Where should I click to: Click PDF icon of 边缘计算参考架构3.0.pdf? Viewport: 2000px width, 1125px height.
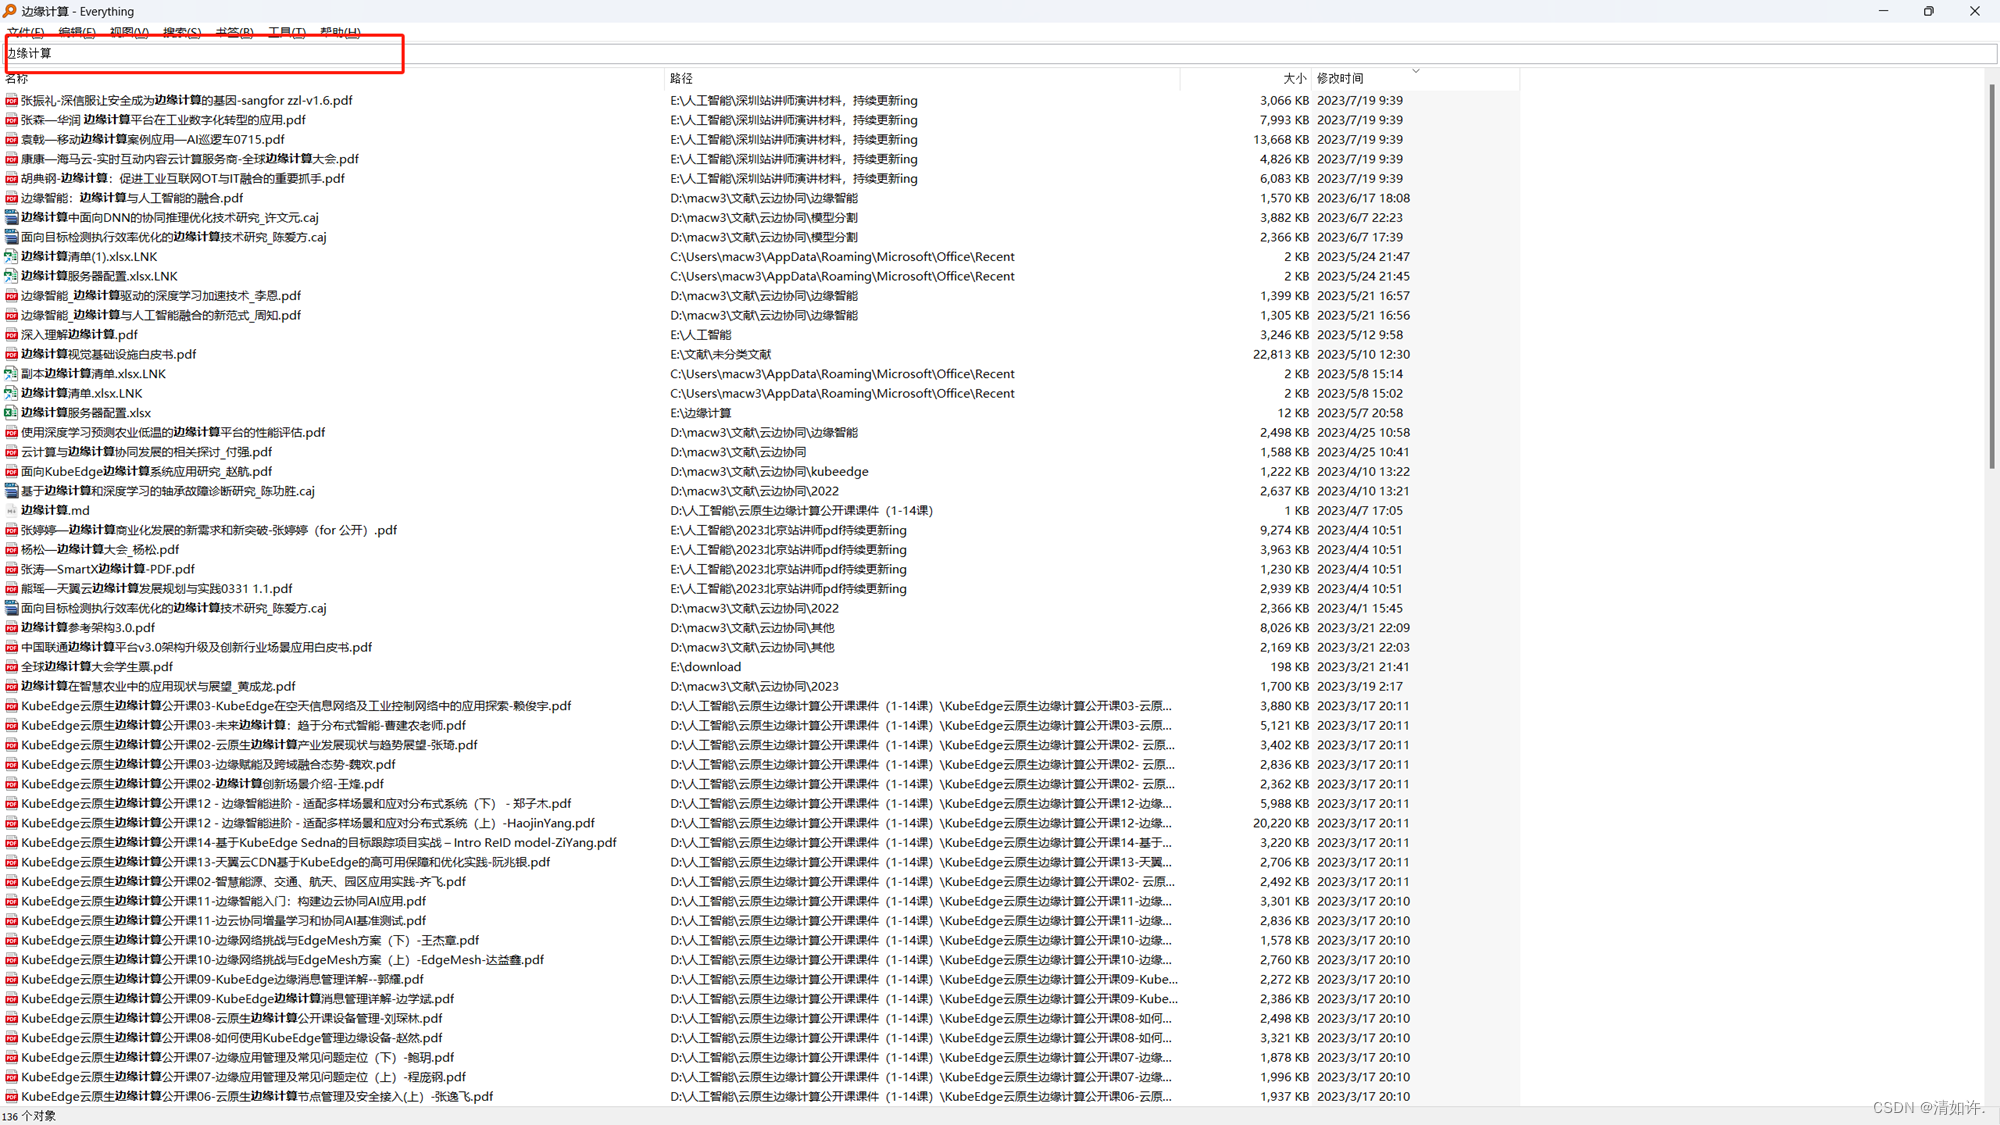click(11, 628)
